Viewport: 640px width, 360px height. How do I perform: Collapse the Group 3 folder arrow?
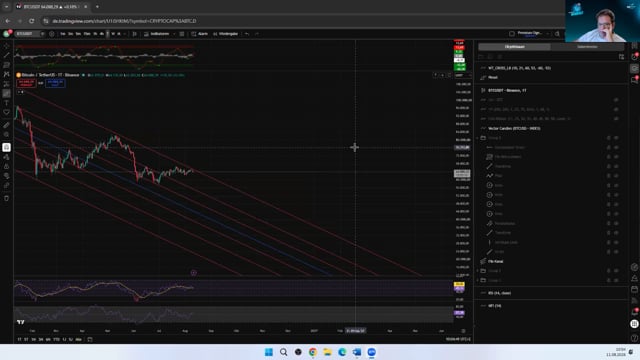(478, 138)
